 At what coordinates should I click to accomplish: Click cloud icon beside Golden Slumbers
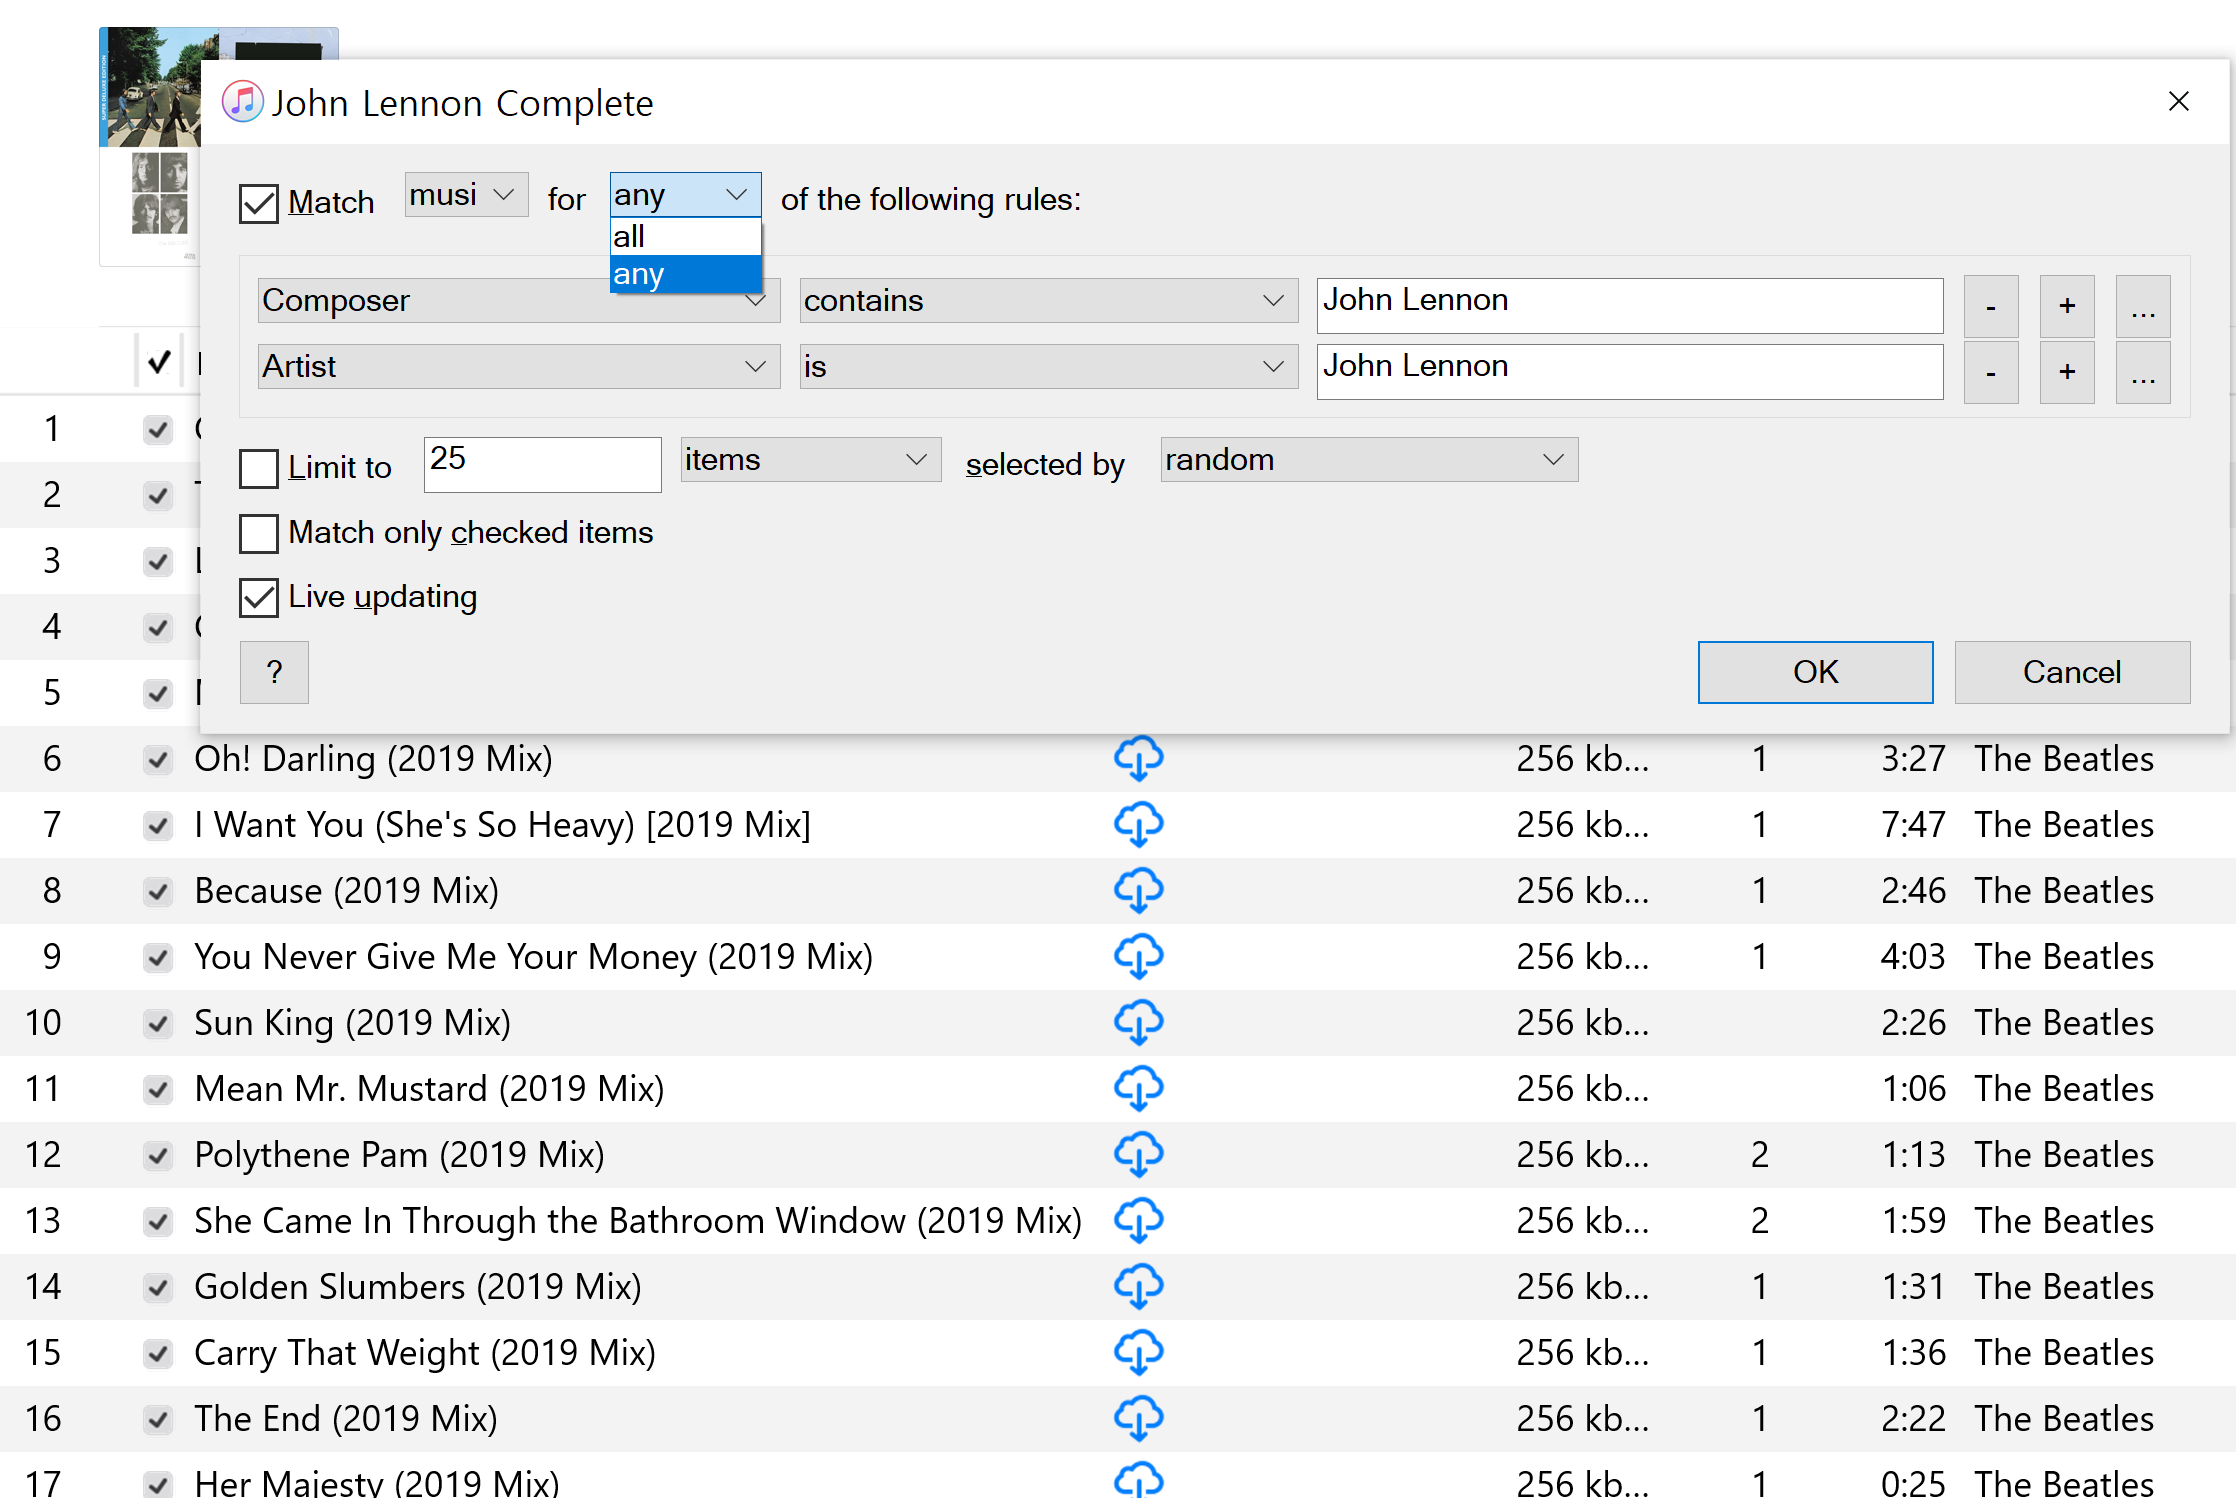tap(1138, 1287)
